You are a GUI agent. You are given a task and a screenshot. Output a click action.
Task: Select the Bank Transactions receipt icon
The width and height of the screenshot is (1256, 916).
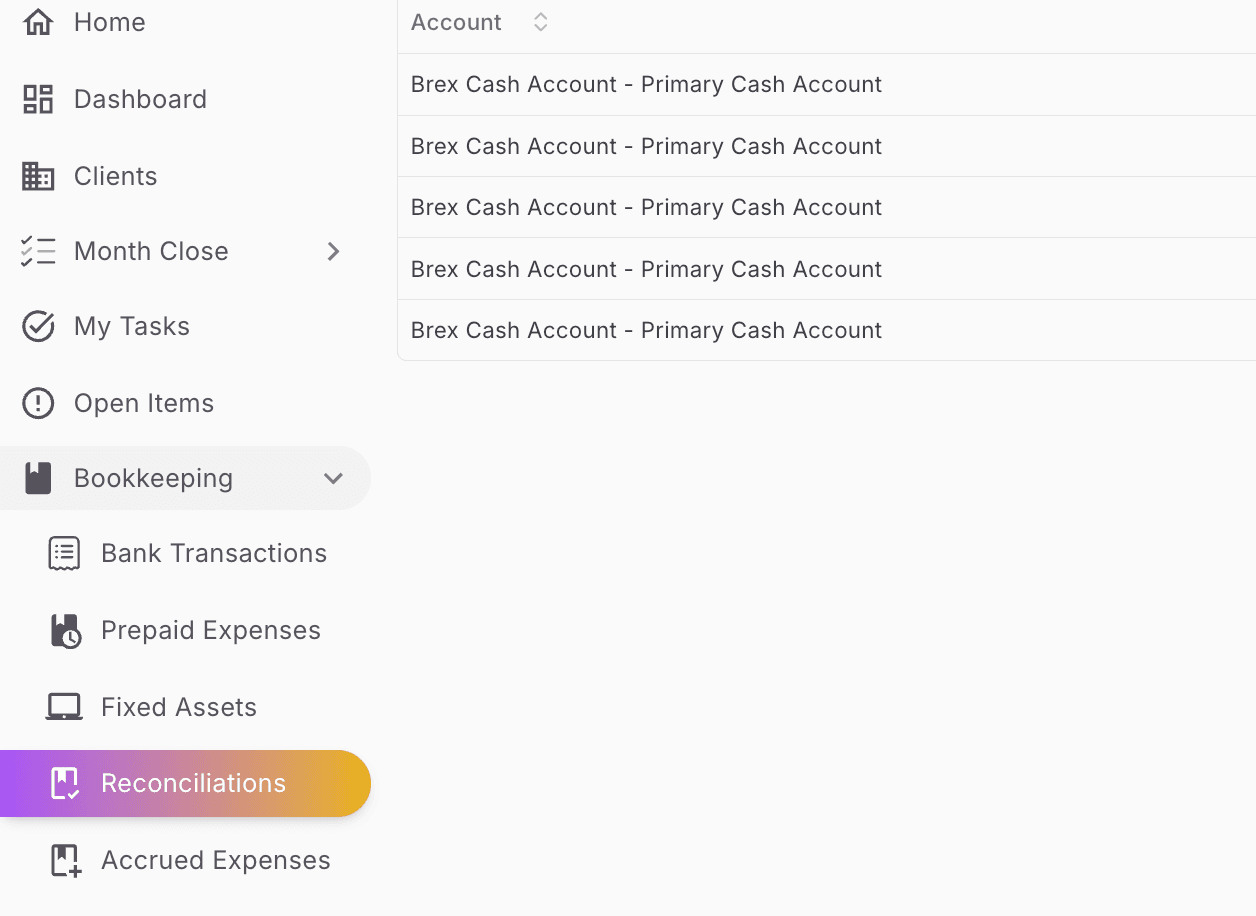(64, 552)
